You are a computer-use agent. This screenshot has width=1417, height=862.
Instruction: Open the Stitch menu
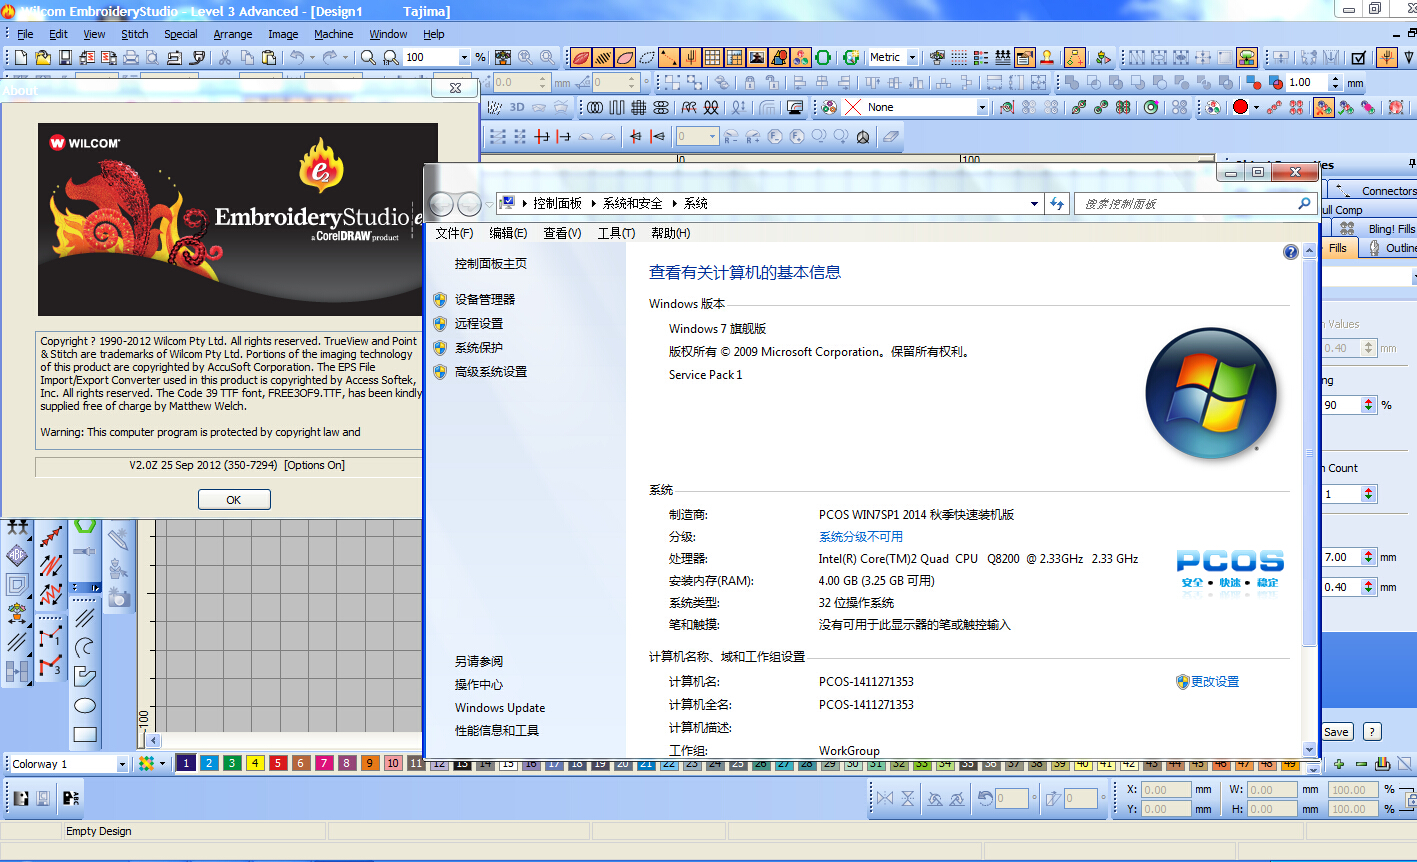click(x=135, y=34)
